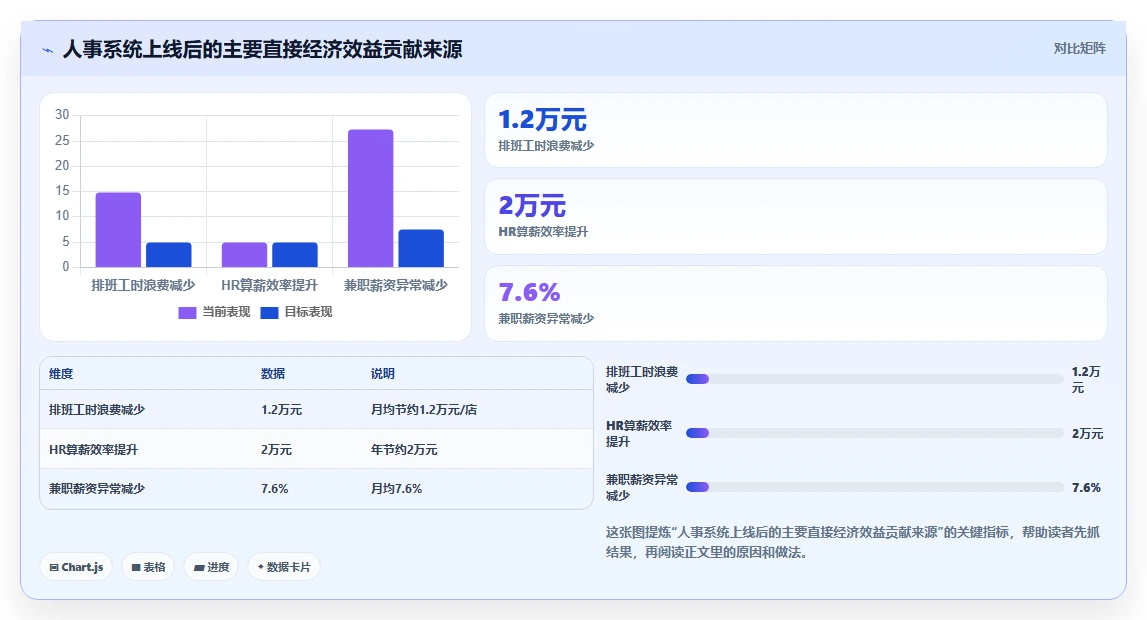Click the 年节约2万元 description cell
This screenshot has width=1147, height=620.
point(404,450)
